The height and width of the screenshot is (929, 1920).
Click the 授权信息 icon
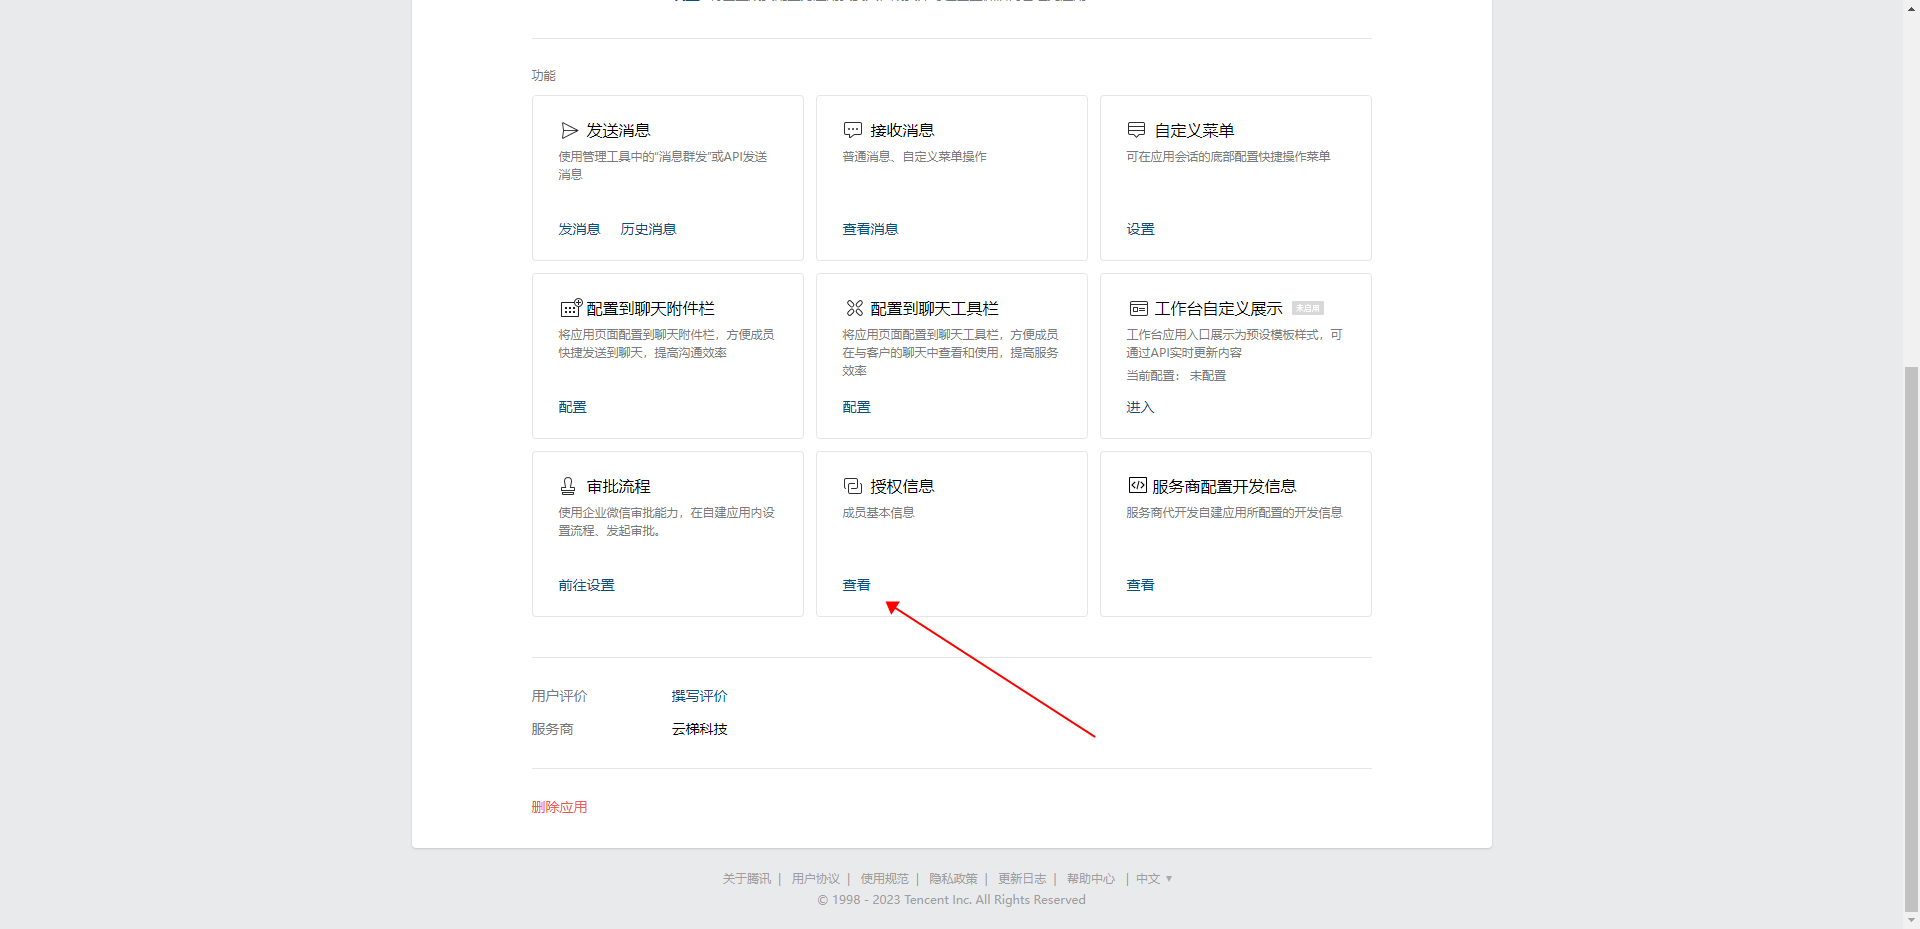click(x=853, y=486)
